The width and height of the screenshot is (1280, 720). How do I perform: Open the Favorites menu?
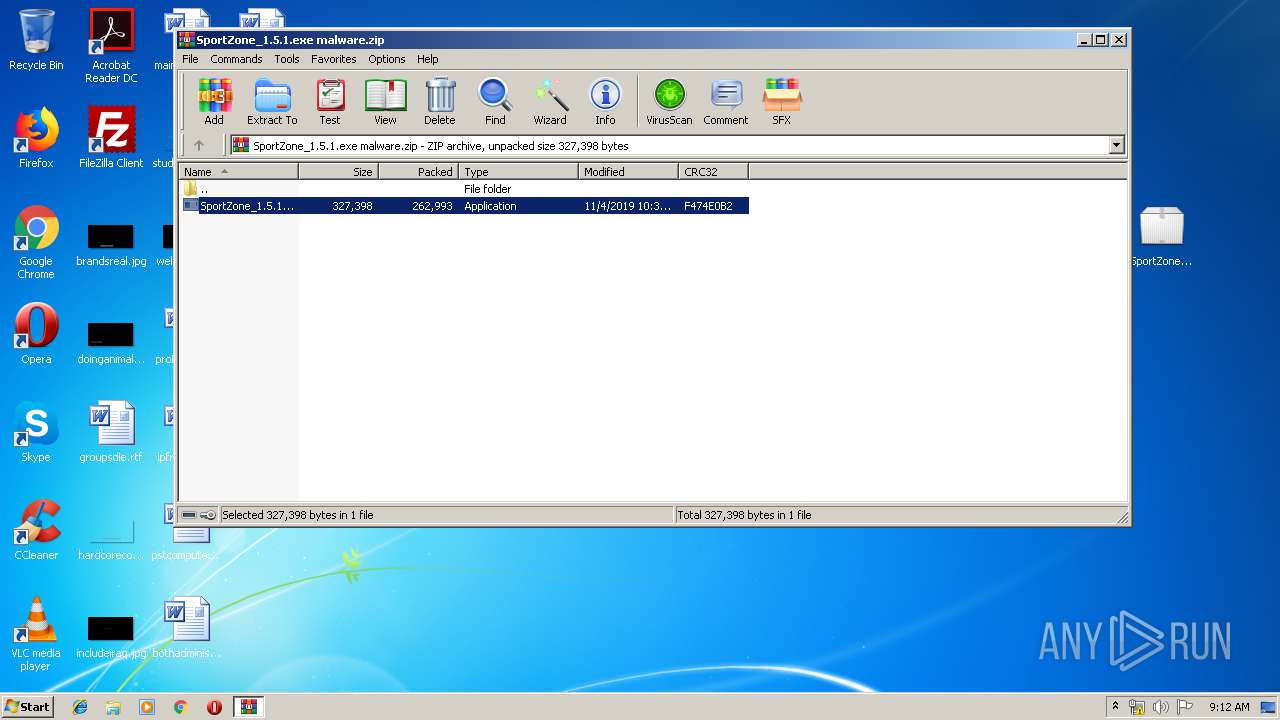coord(334,59)
